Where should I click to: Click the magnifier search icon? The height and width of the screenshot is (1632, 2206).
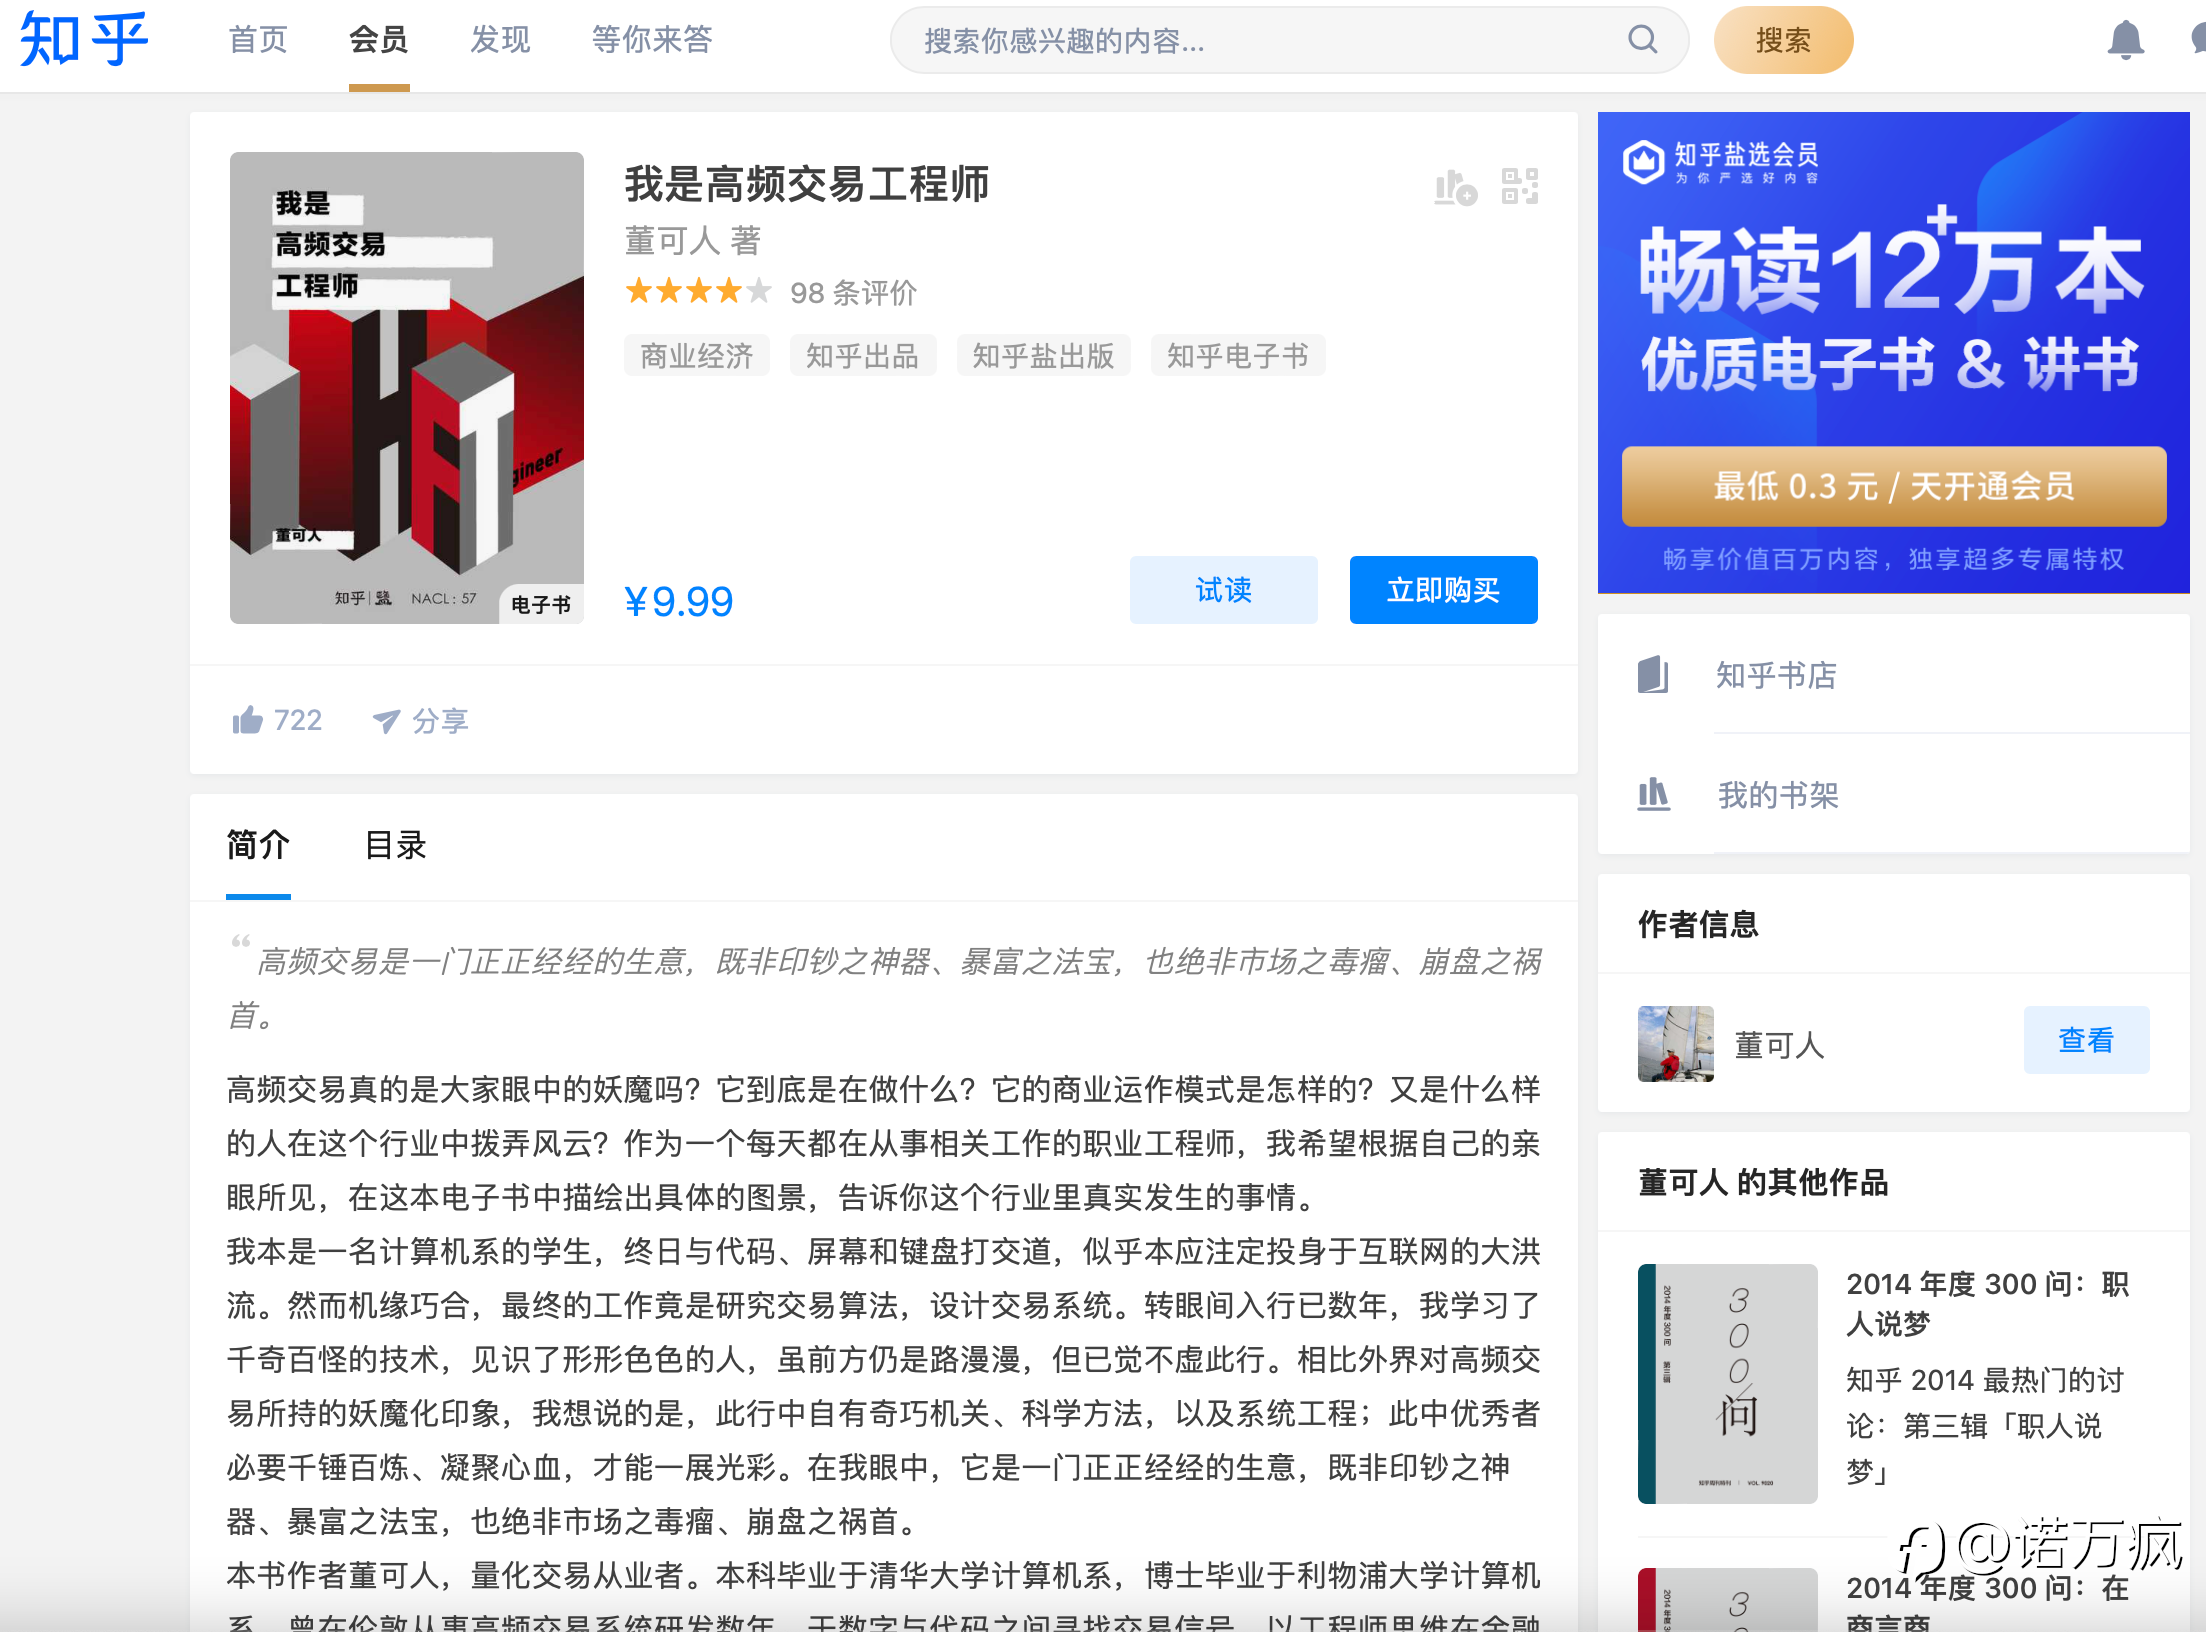click(1642, 40)
